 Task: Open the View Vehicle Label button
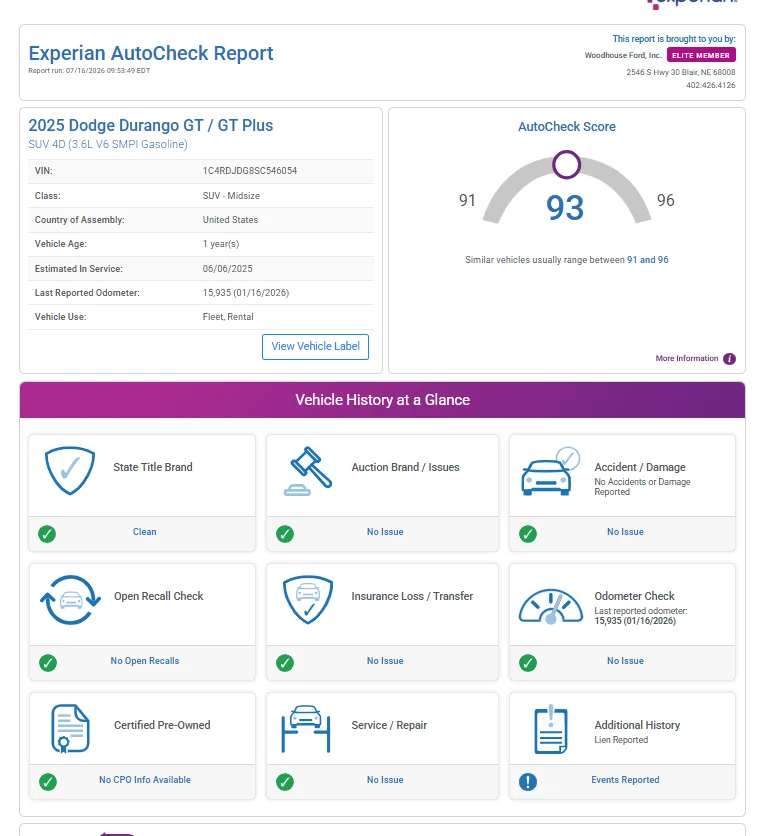315,347
